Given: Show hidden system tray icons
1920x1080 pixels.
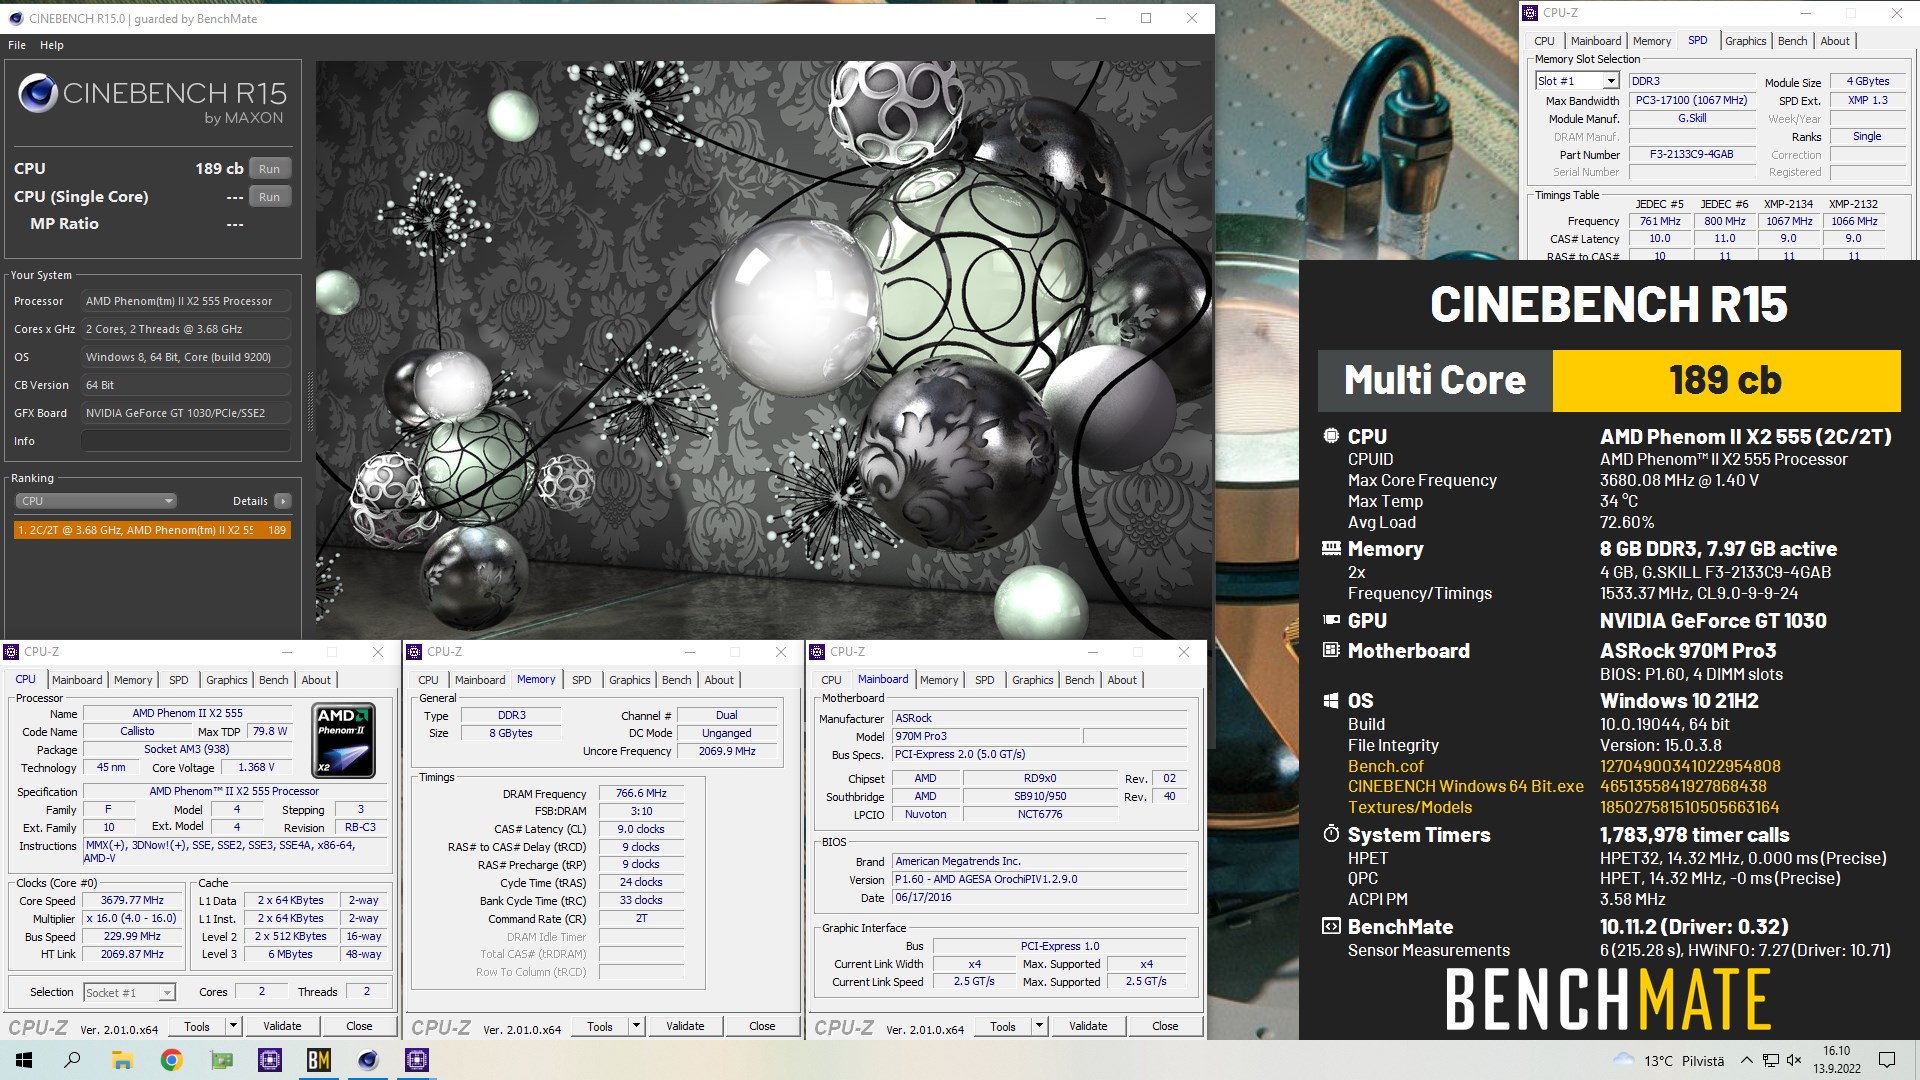Looking at the screenshot, I should coord(1746,1060).
